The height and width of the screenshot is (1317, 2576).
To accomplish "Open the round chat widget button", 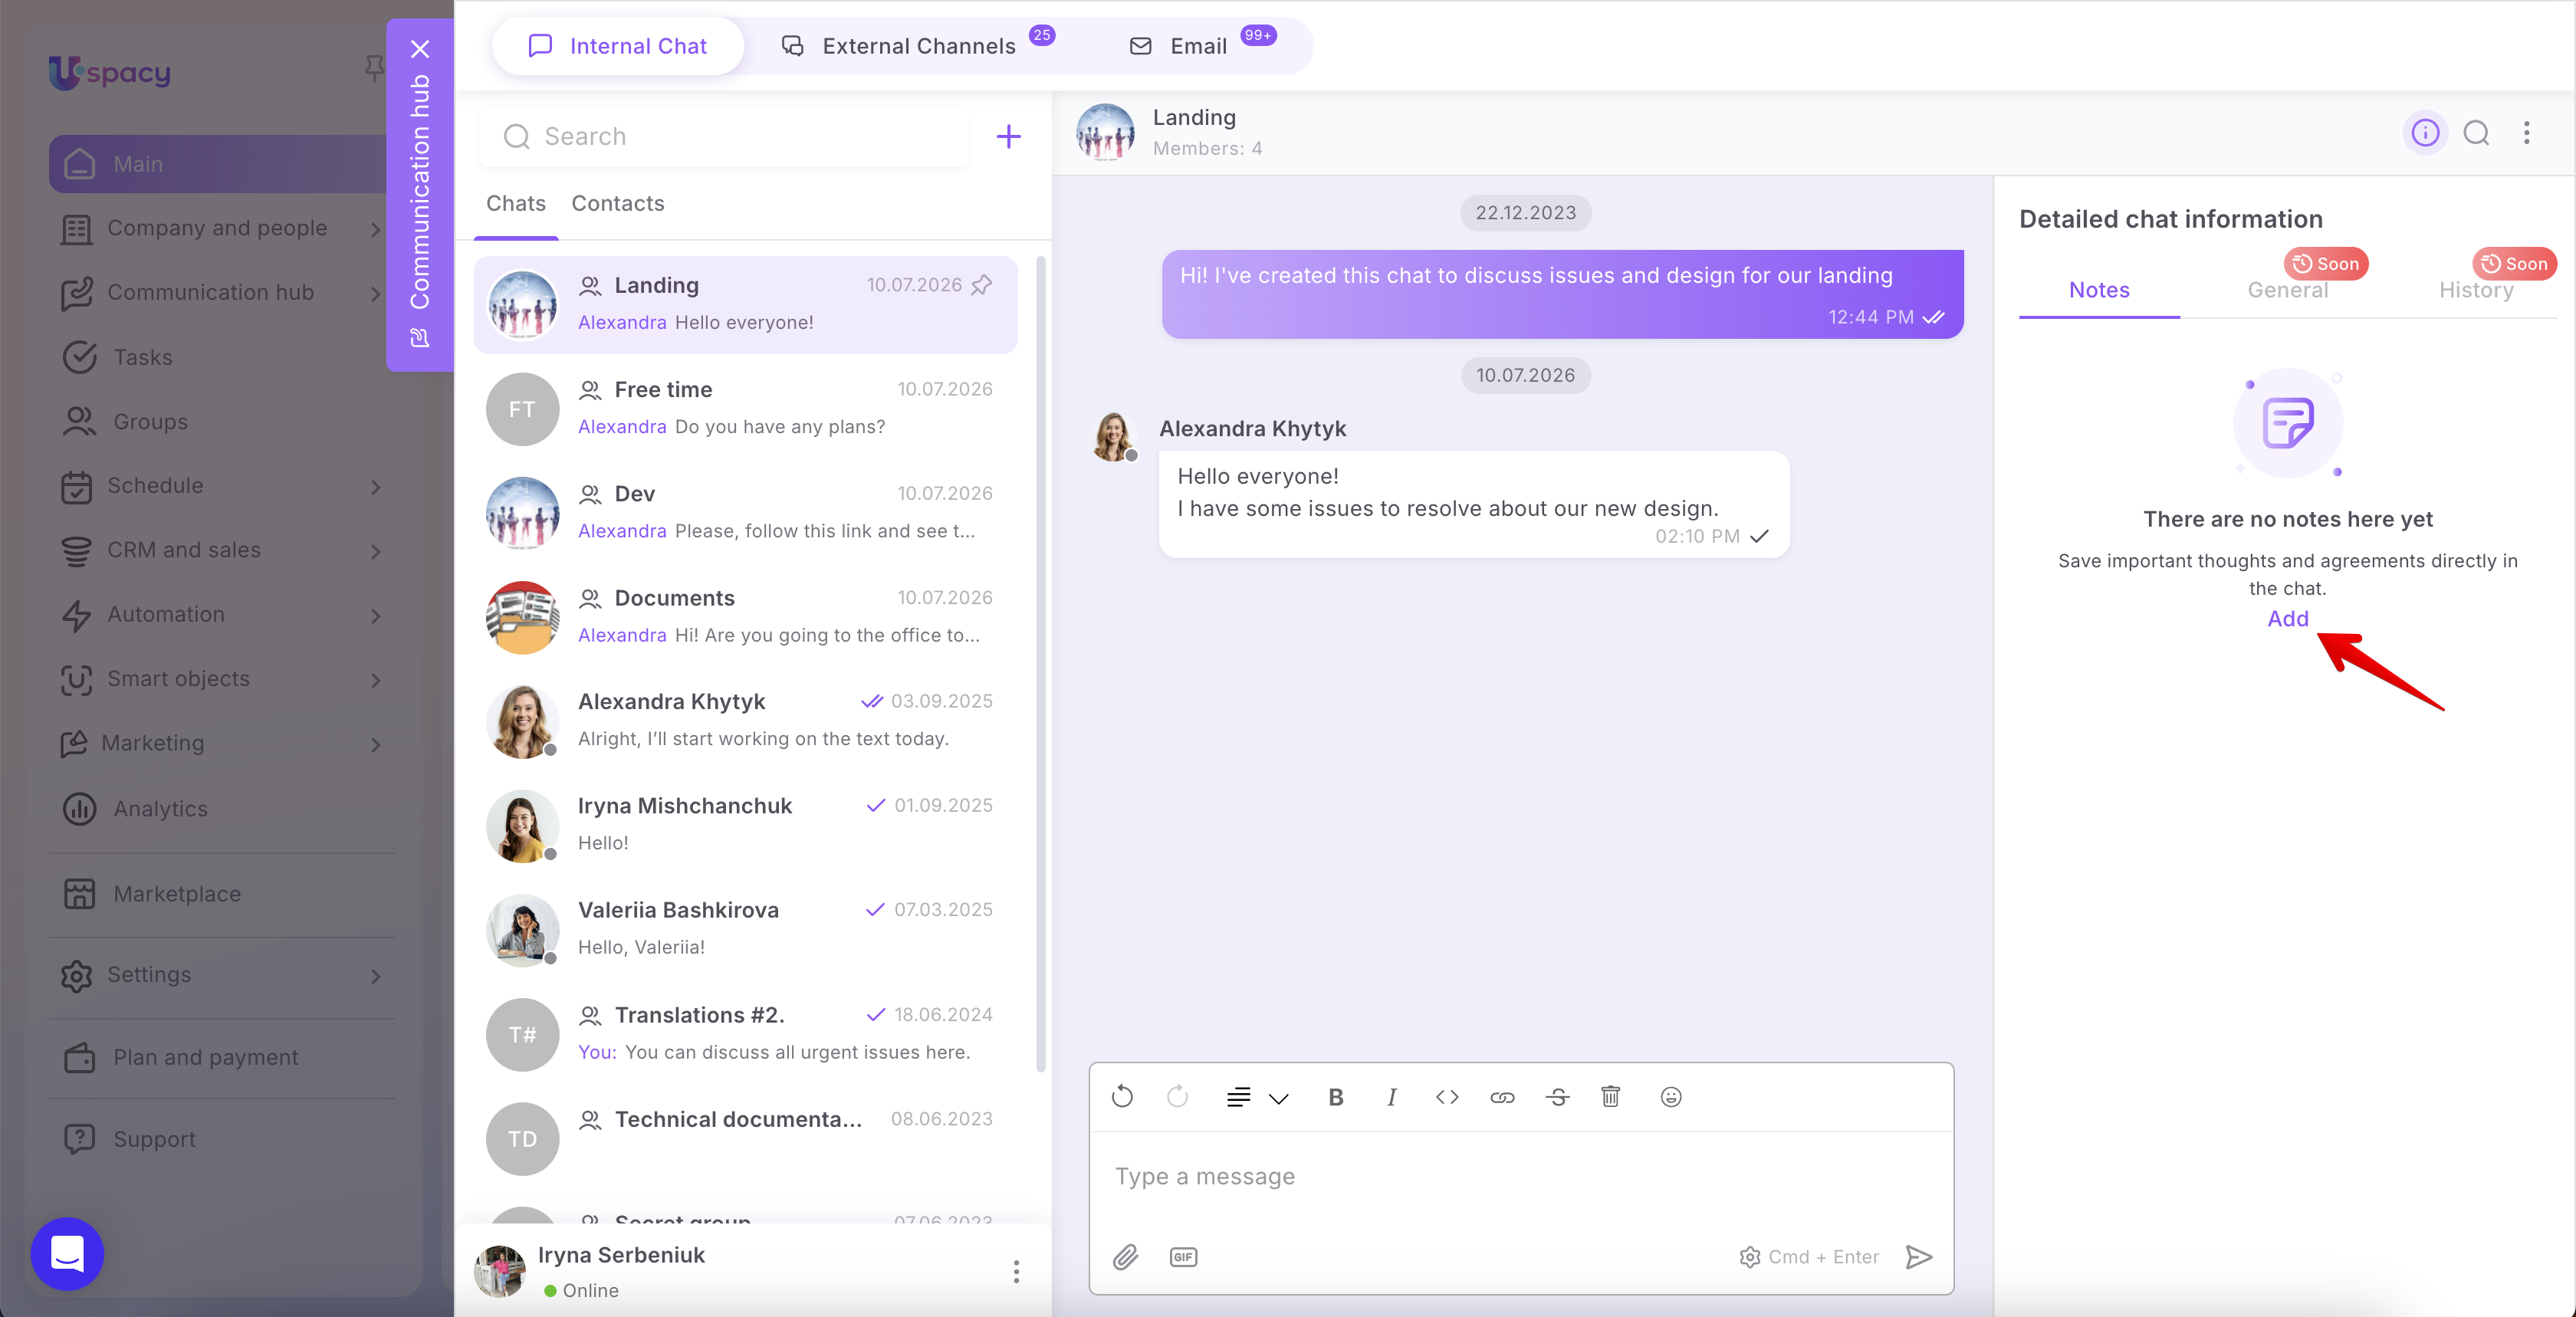I will pyautogui.click(x=67, y=1254).
